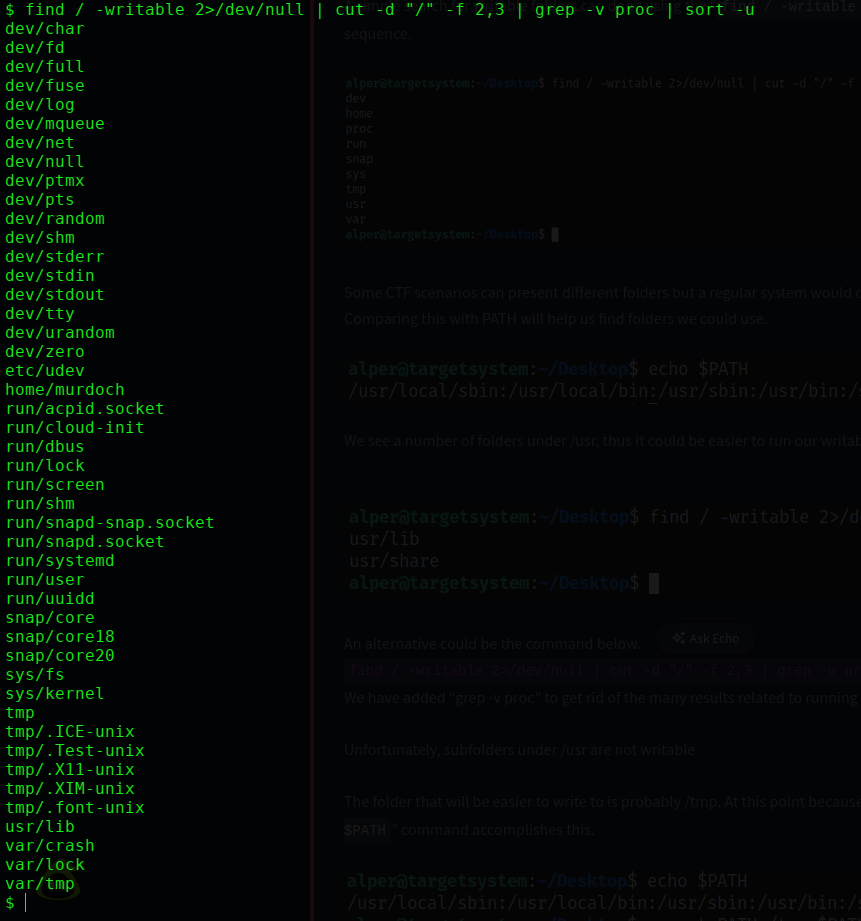Viewport: 861px width, 921px height.
Task: Click the divider between terminal and web page
Action: tap(312, 460)
